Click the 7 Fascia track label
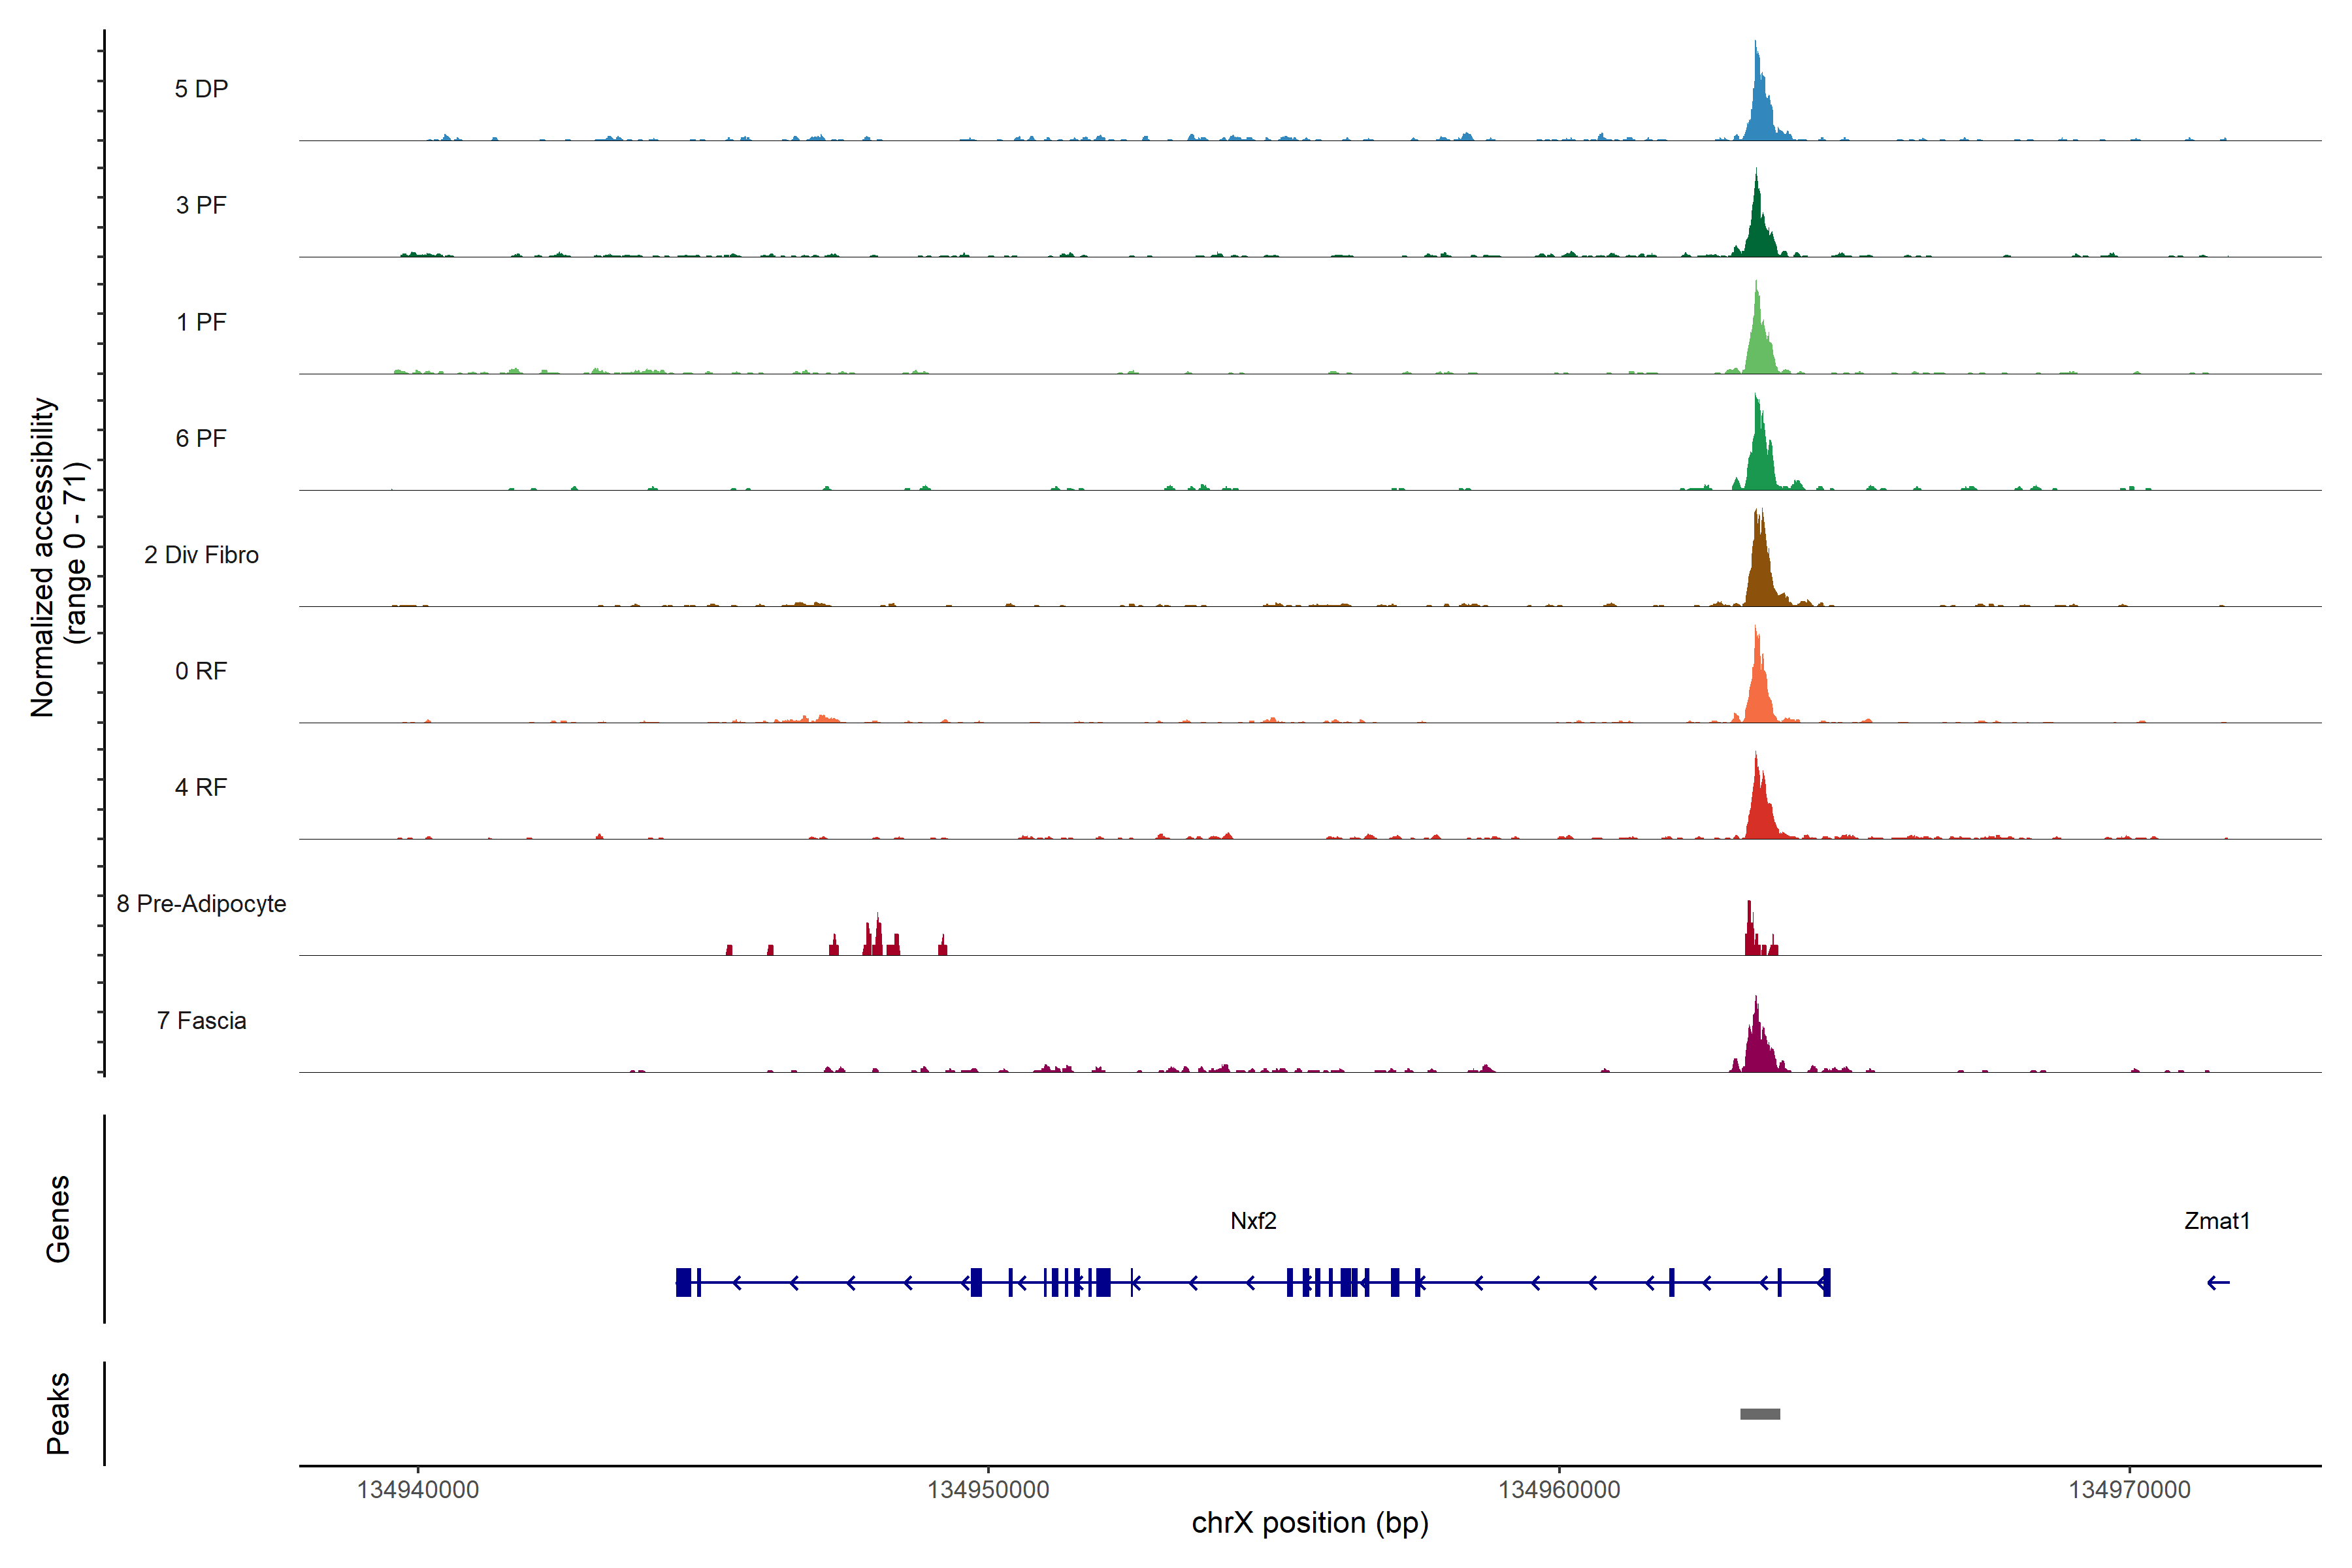This screenshot has width=2352, height=1568. 201,1020
